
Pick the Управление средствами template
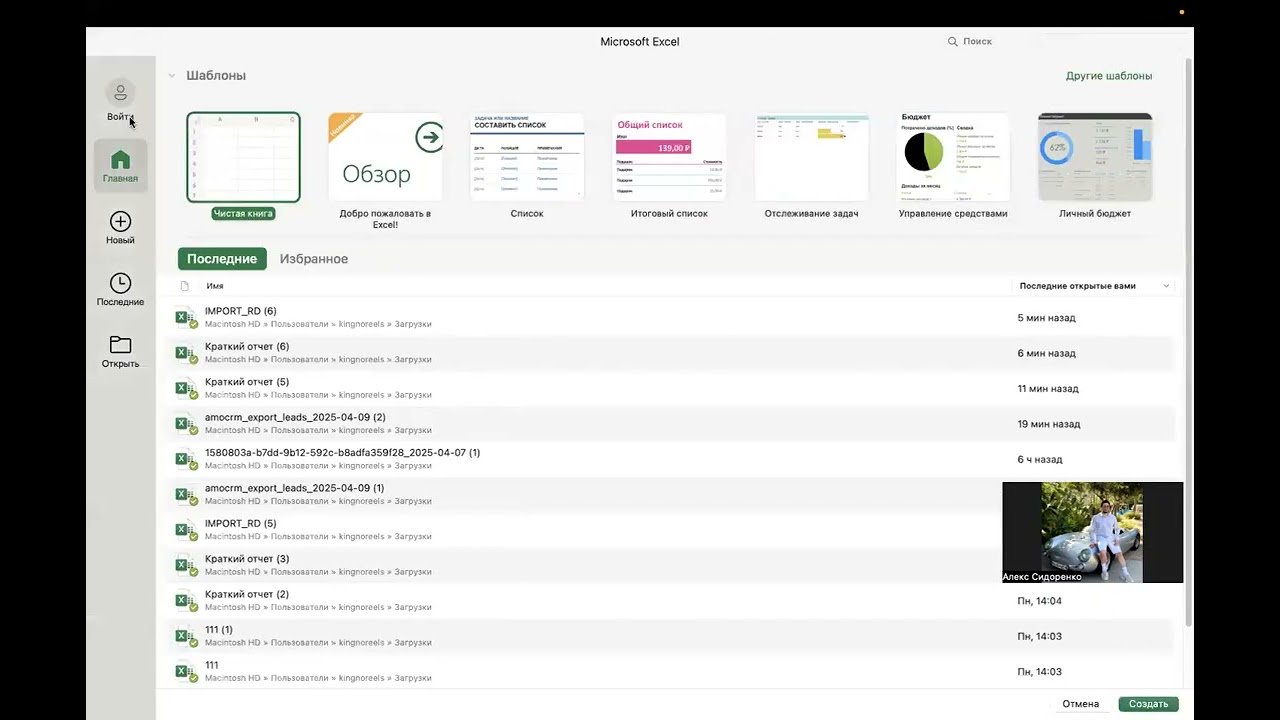point(953,157)
